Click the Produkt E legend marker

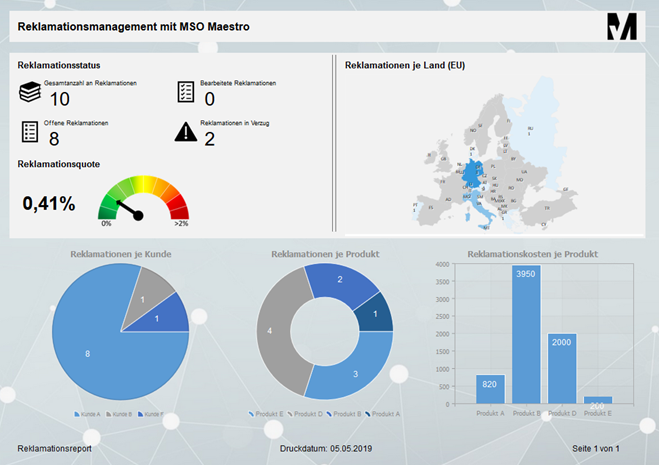click(251, 414)
